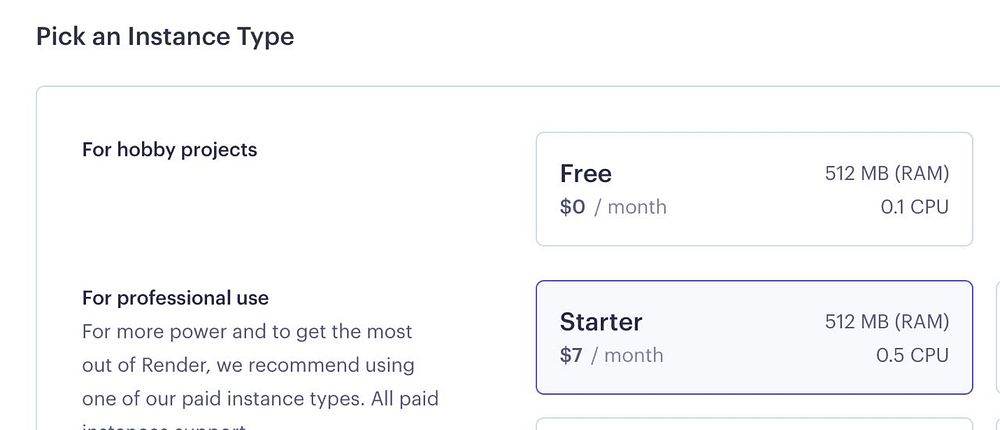Viewport: 1000px width, 430px height.
Task: Click the 0.5 CPU spec label
Action: 912,355
